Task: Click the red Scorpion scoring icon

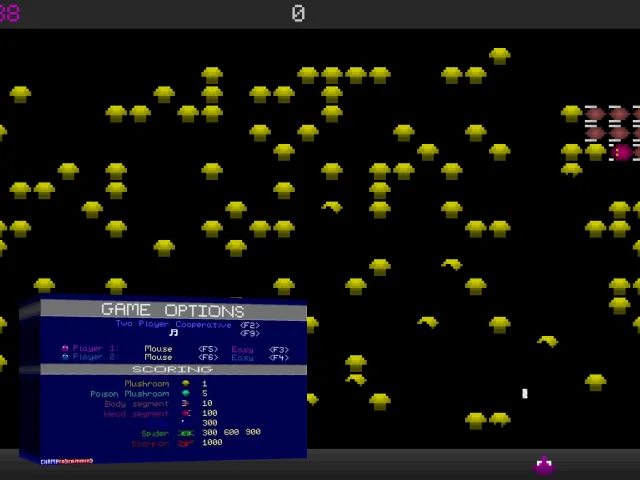Action: coord(185,443)
